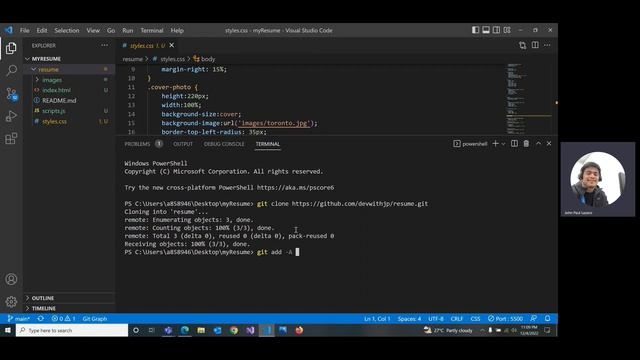This screenshot has height=360, width=640.
Task: Kill the terminal with the trash icon
Action: click(x=526, y=144)
